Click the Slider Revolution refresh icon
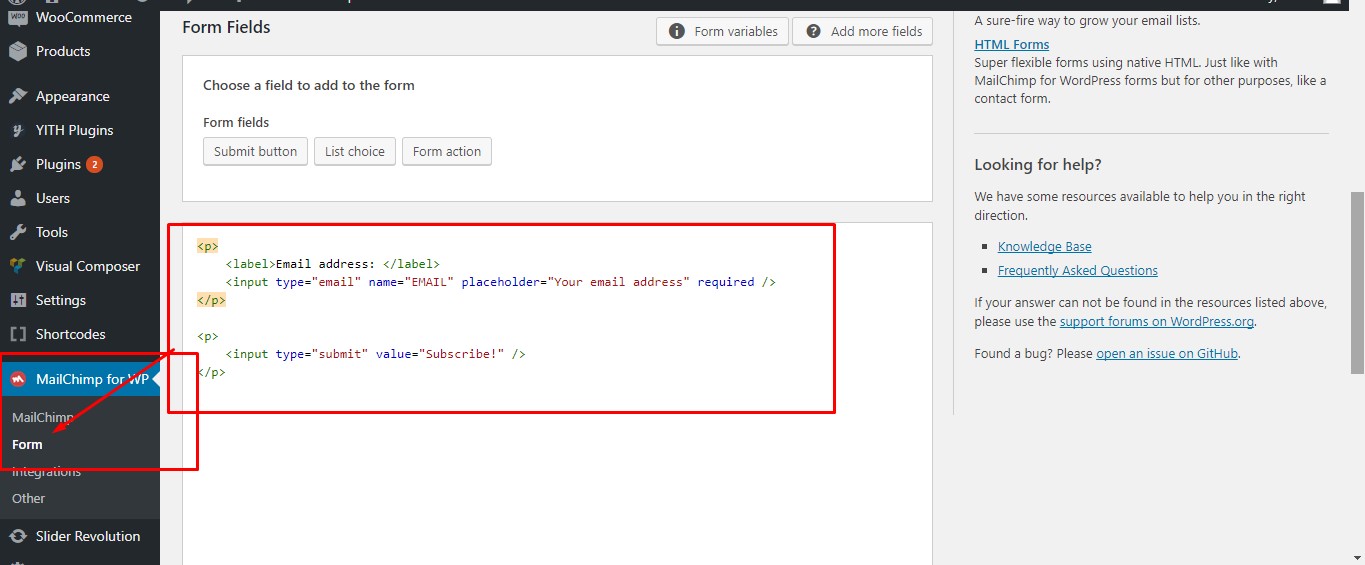 [x=17, y=537]
